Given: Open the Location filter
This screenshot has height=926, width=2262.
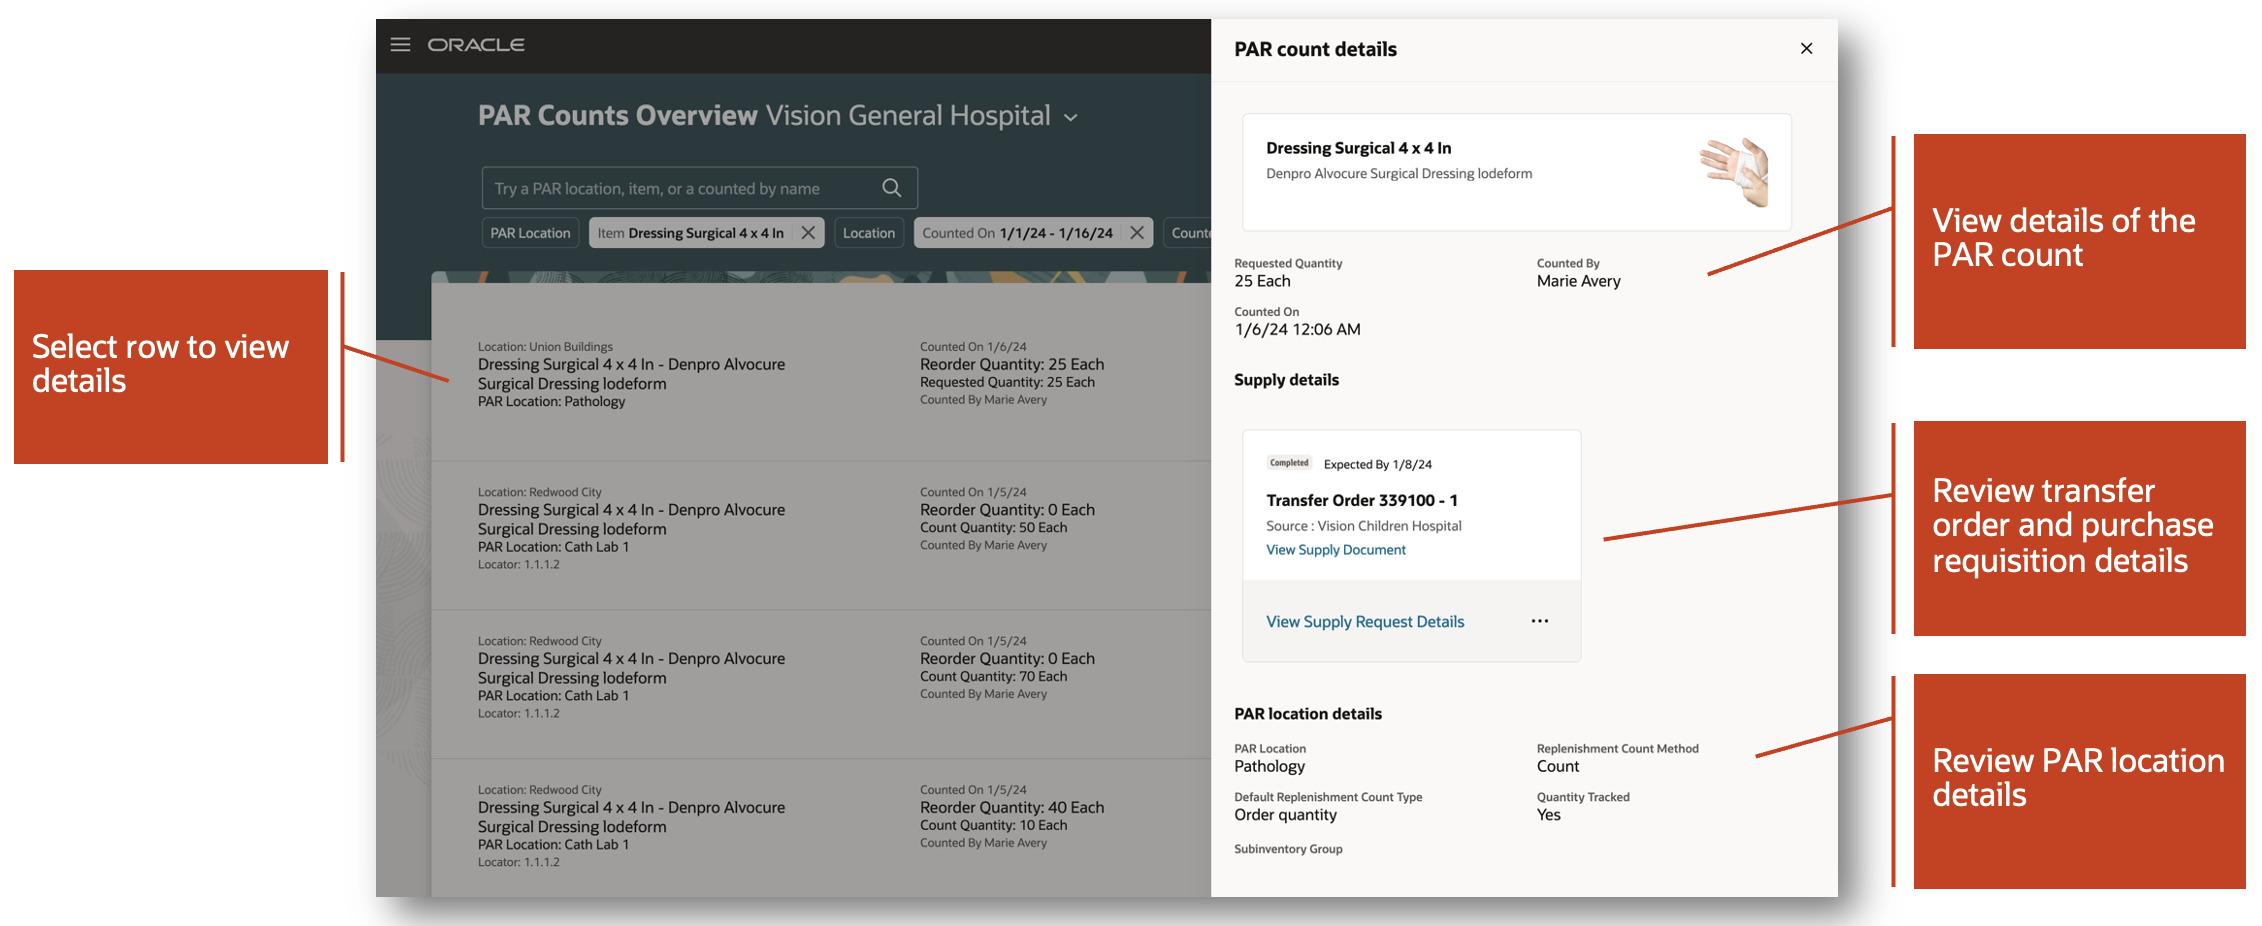Looking at the screenshot, I should tap(868, 232).
